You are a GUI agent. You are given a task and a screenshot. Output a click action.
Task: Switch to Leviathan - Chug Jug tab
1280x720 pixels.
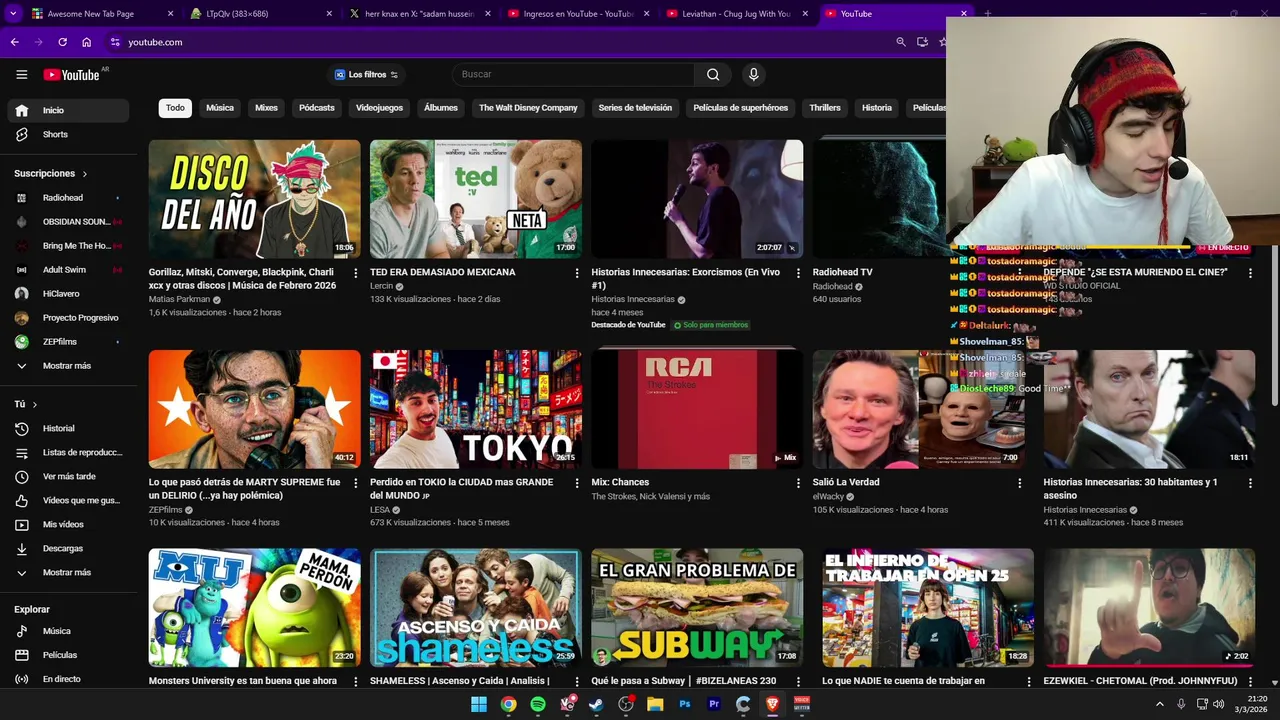coord(738,14)
